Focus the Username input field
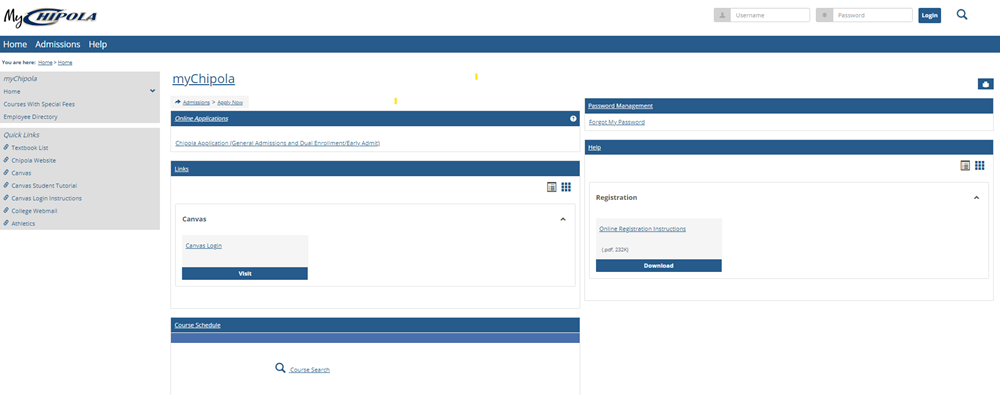 point(770,15)
